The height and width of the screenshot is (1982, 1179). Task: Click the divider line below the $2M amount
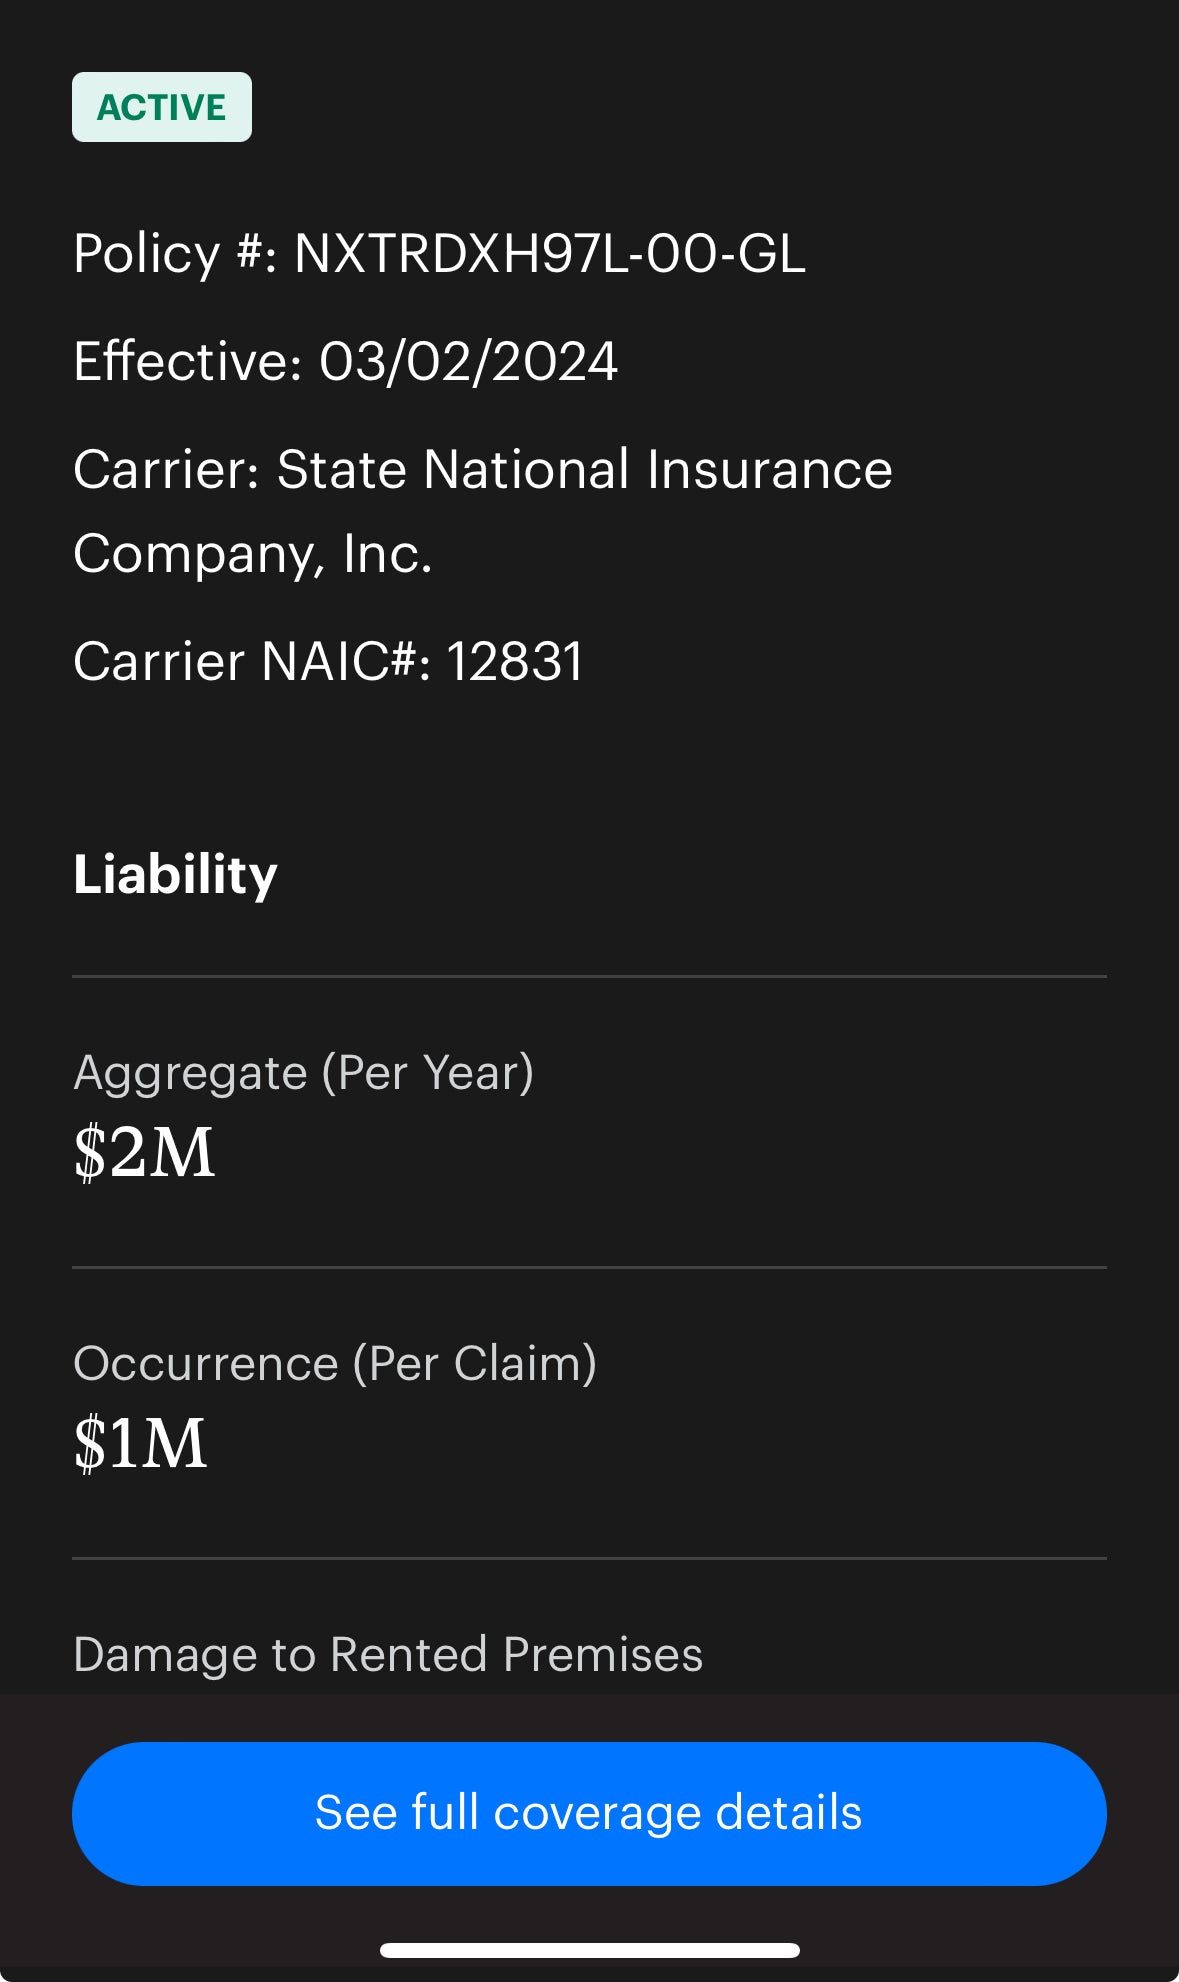click(x=589, y=1267)
